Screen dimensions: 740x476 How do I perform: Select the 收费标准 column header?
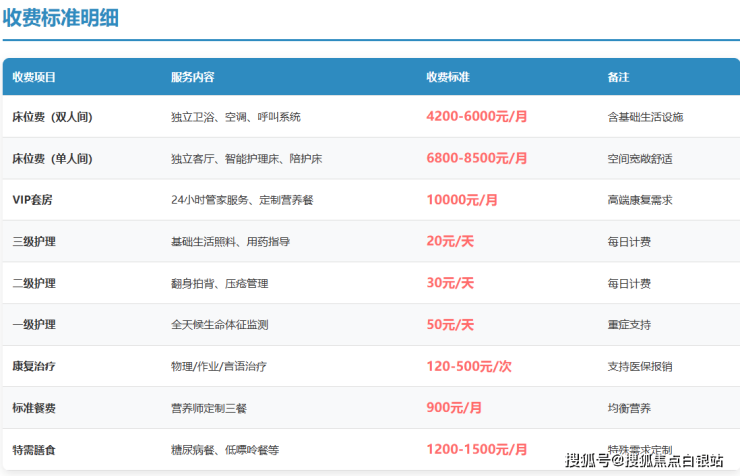448,77
